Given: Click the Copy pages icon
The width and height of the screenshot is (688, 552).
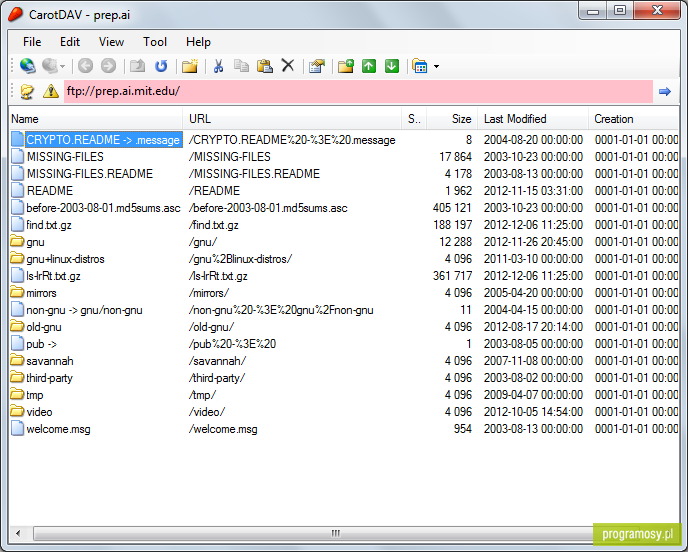Looking at the screenshot, I should [x=241, y=66].
